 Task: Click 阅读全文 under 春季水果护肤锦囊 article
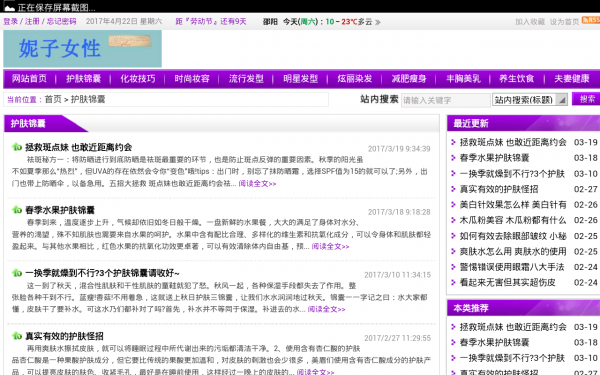330,246
